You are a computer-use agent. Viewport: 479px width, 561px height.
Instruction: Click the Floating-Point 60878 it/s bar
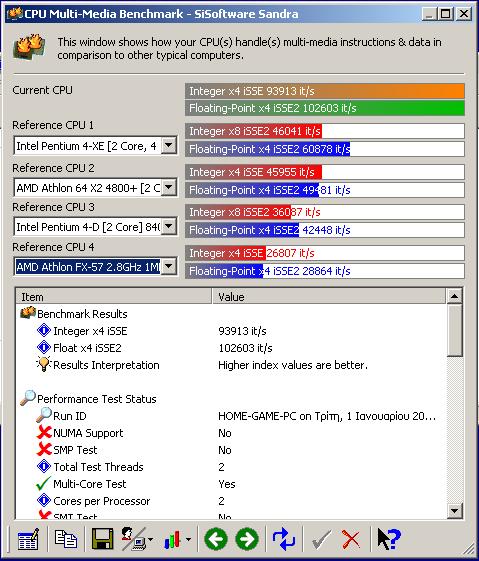click(325, 149)
